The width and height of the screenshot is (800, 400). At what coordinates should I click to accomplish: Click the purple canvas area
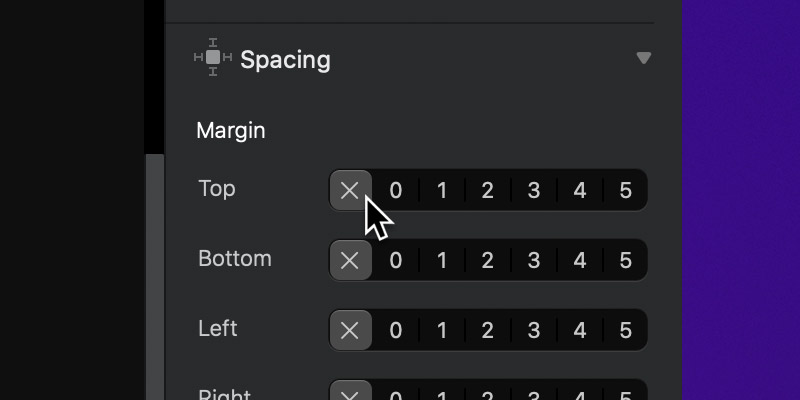pyautogui.click(x=741, y=200)
